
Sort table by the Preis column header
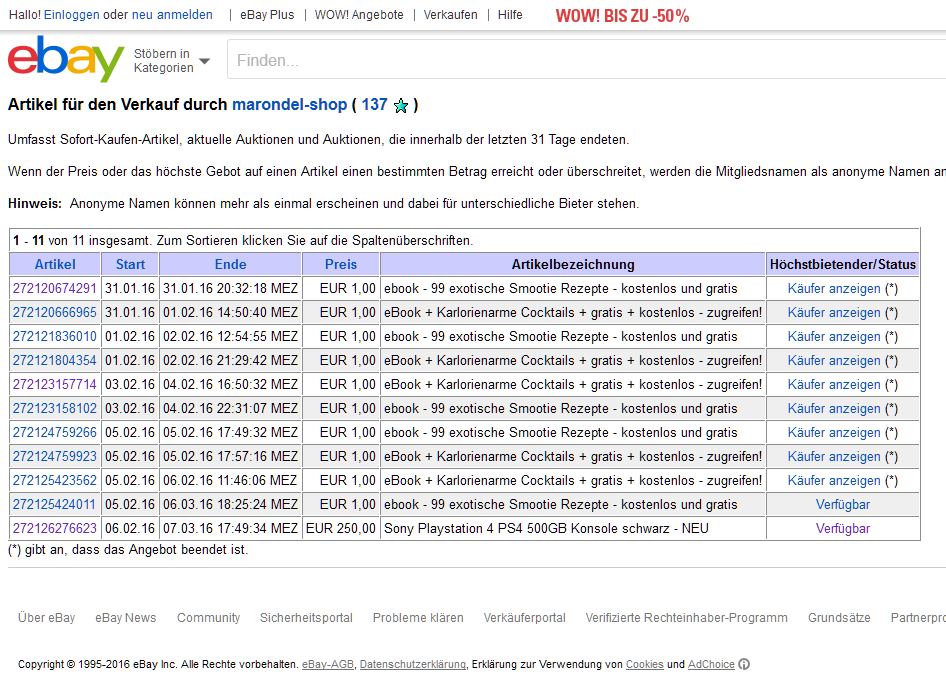341,264
